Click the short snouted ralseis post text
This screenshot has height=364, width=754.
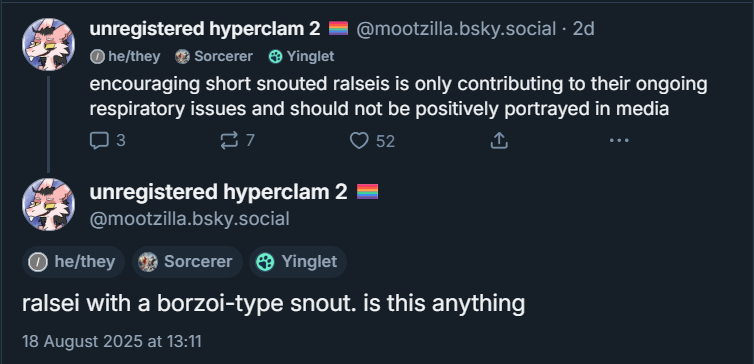pos(398,97)
